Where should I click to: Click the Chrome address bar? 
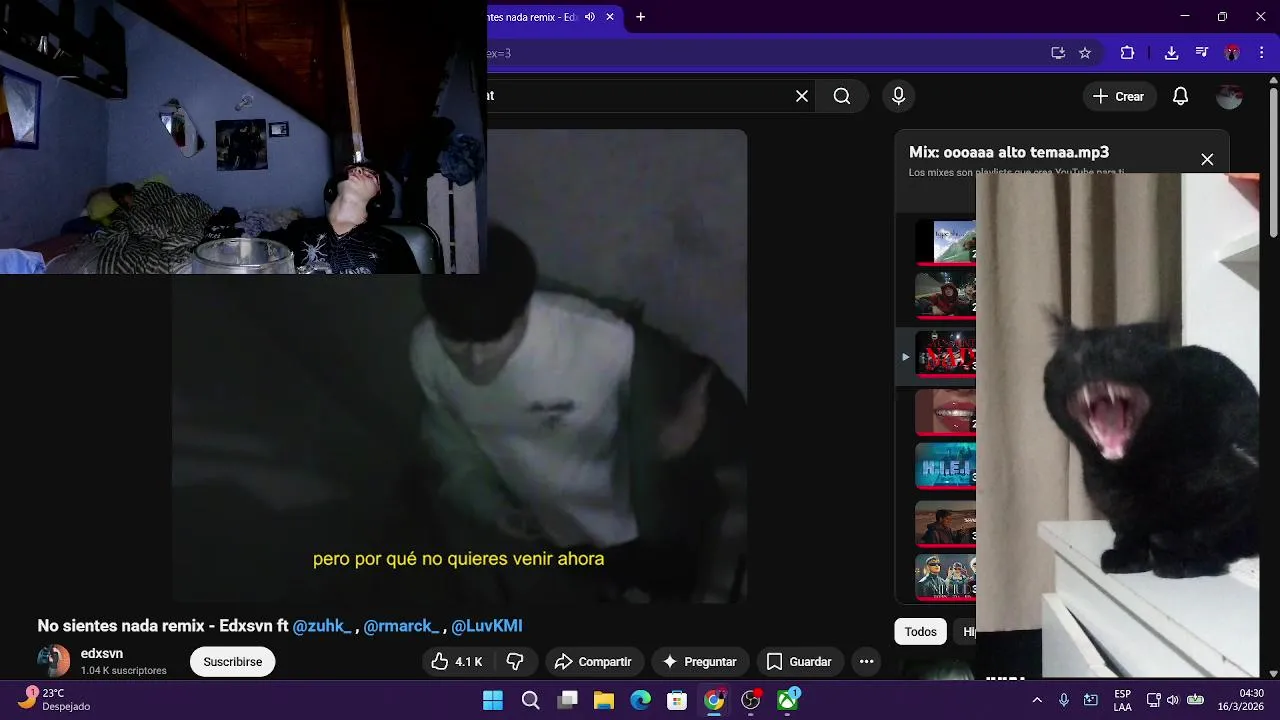(x=762, y=53)
